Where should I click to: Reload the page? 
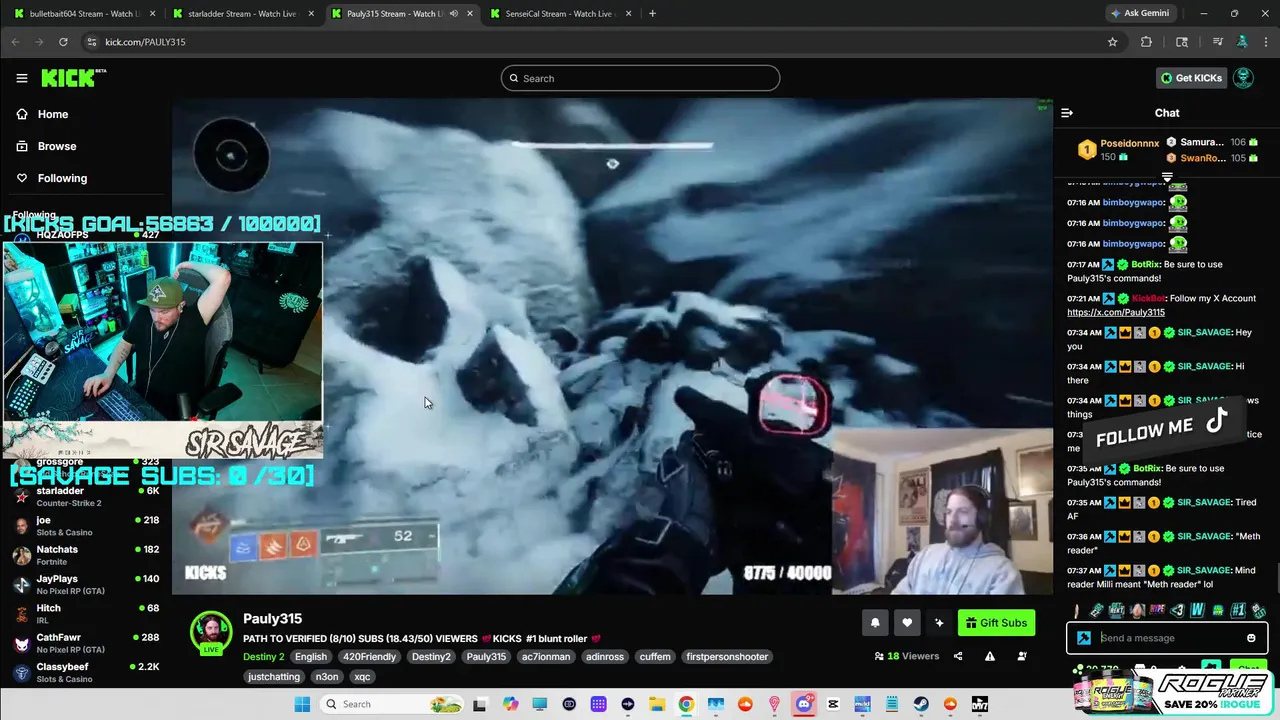[63, 42]
